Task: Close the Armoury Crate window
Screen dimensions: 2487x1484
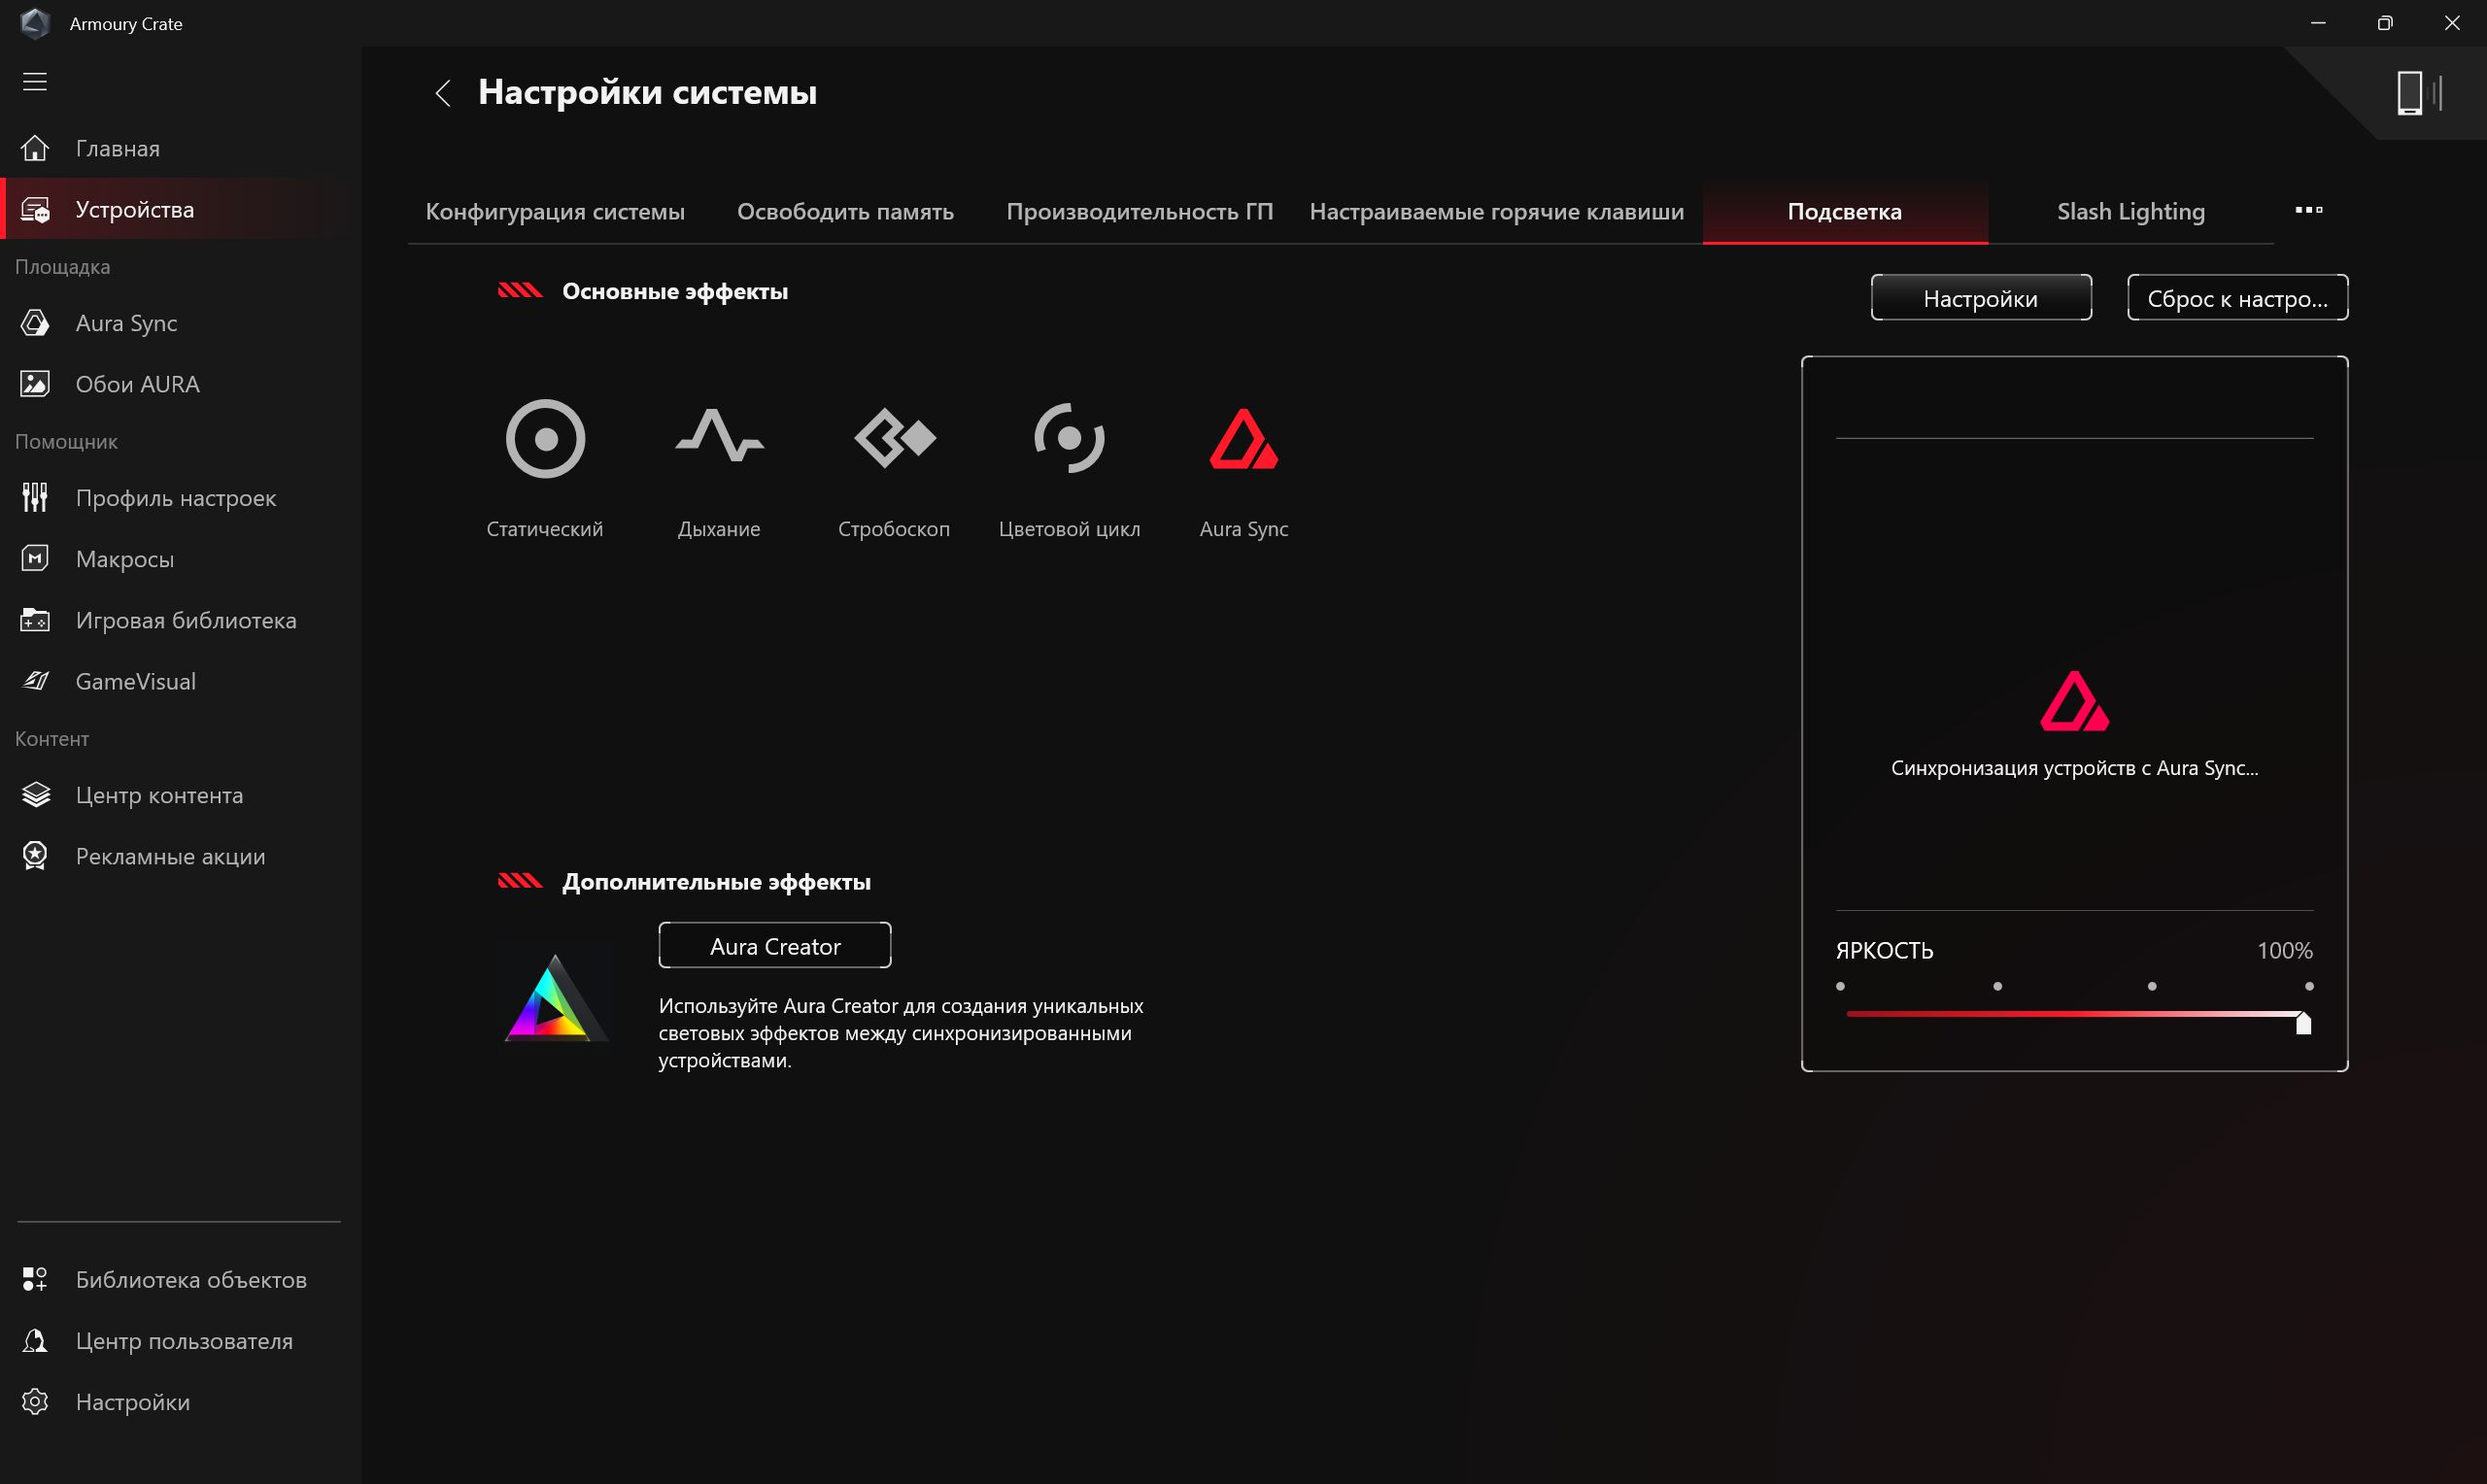Action: pyautogui.click(x=2452, y=23)
